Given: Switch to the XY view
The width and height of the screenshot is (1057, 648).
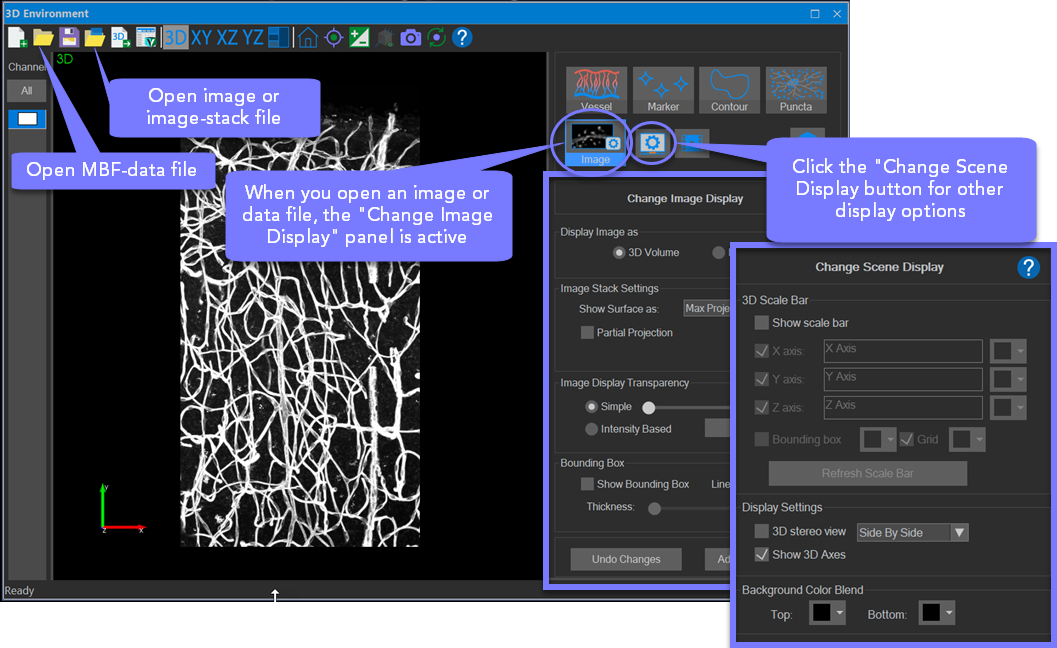Looking at the screenshot, I should click(202, 38).
